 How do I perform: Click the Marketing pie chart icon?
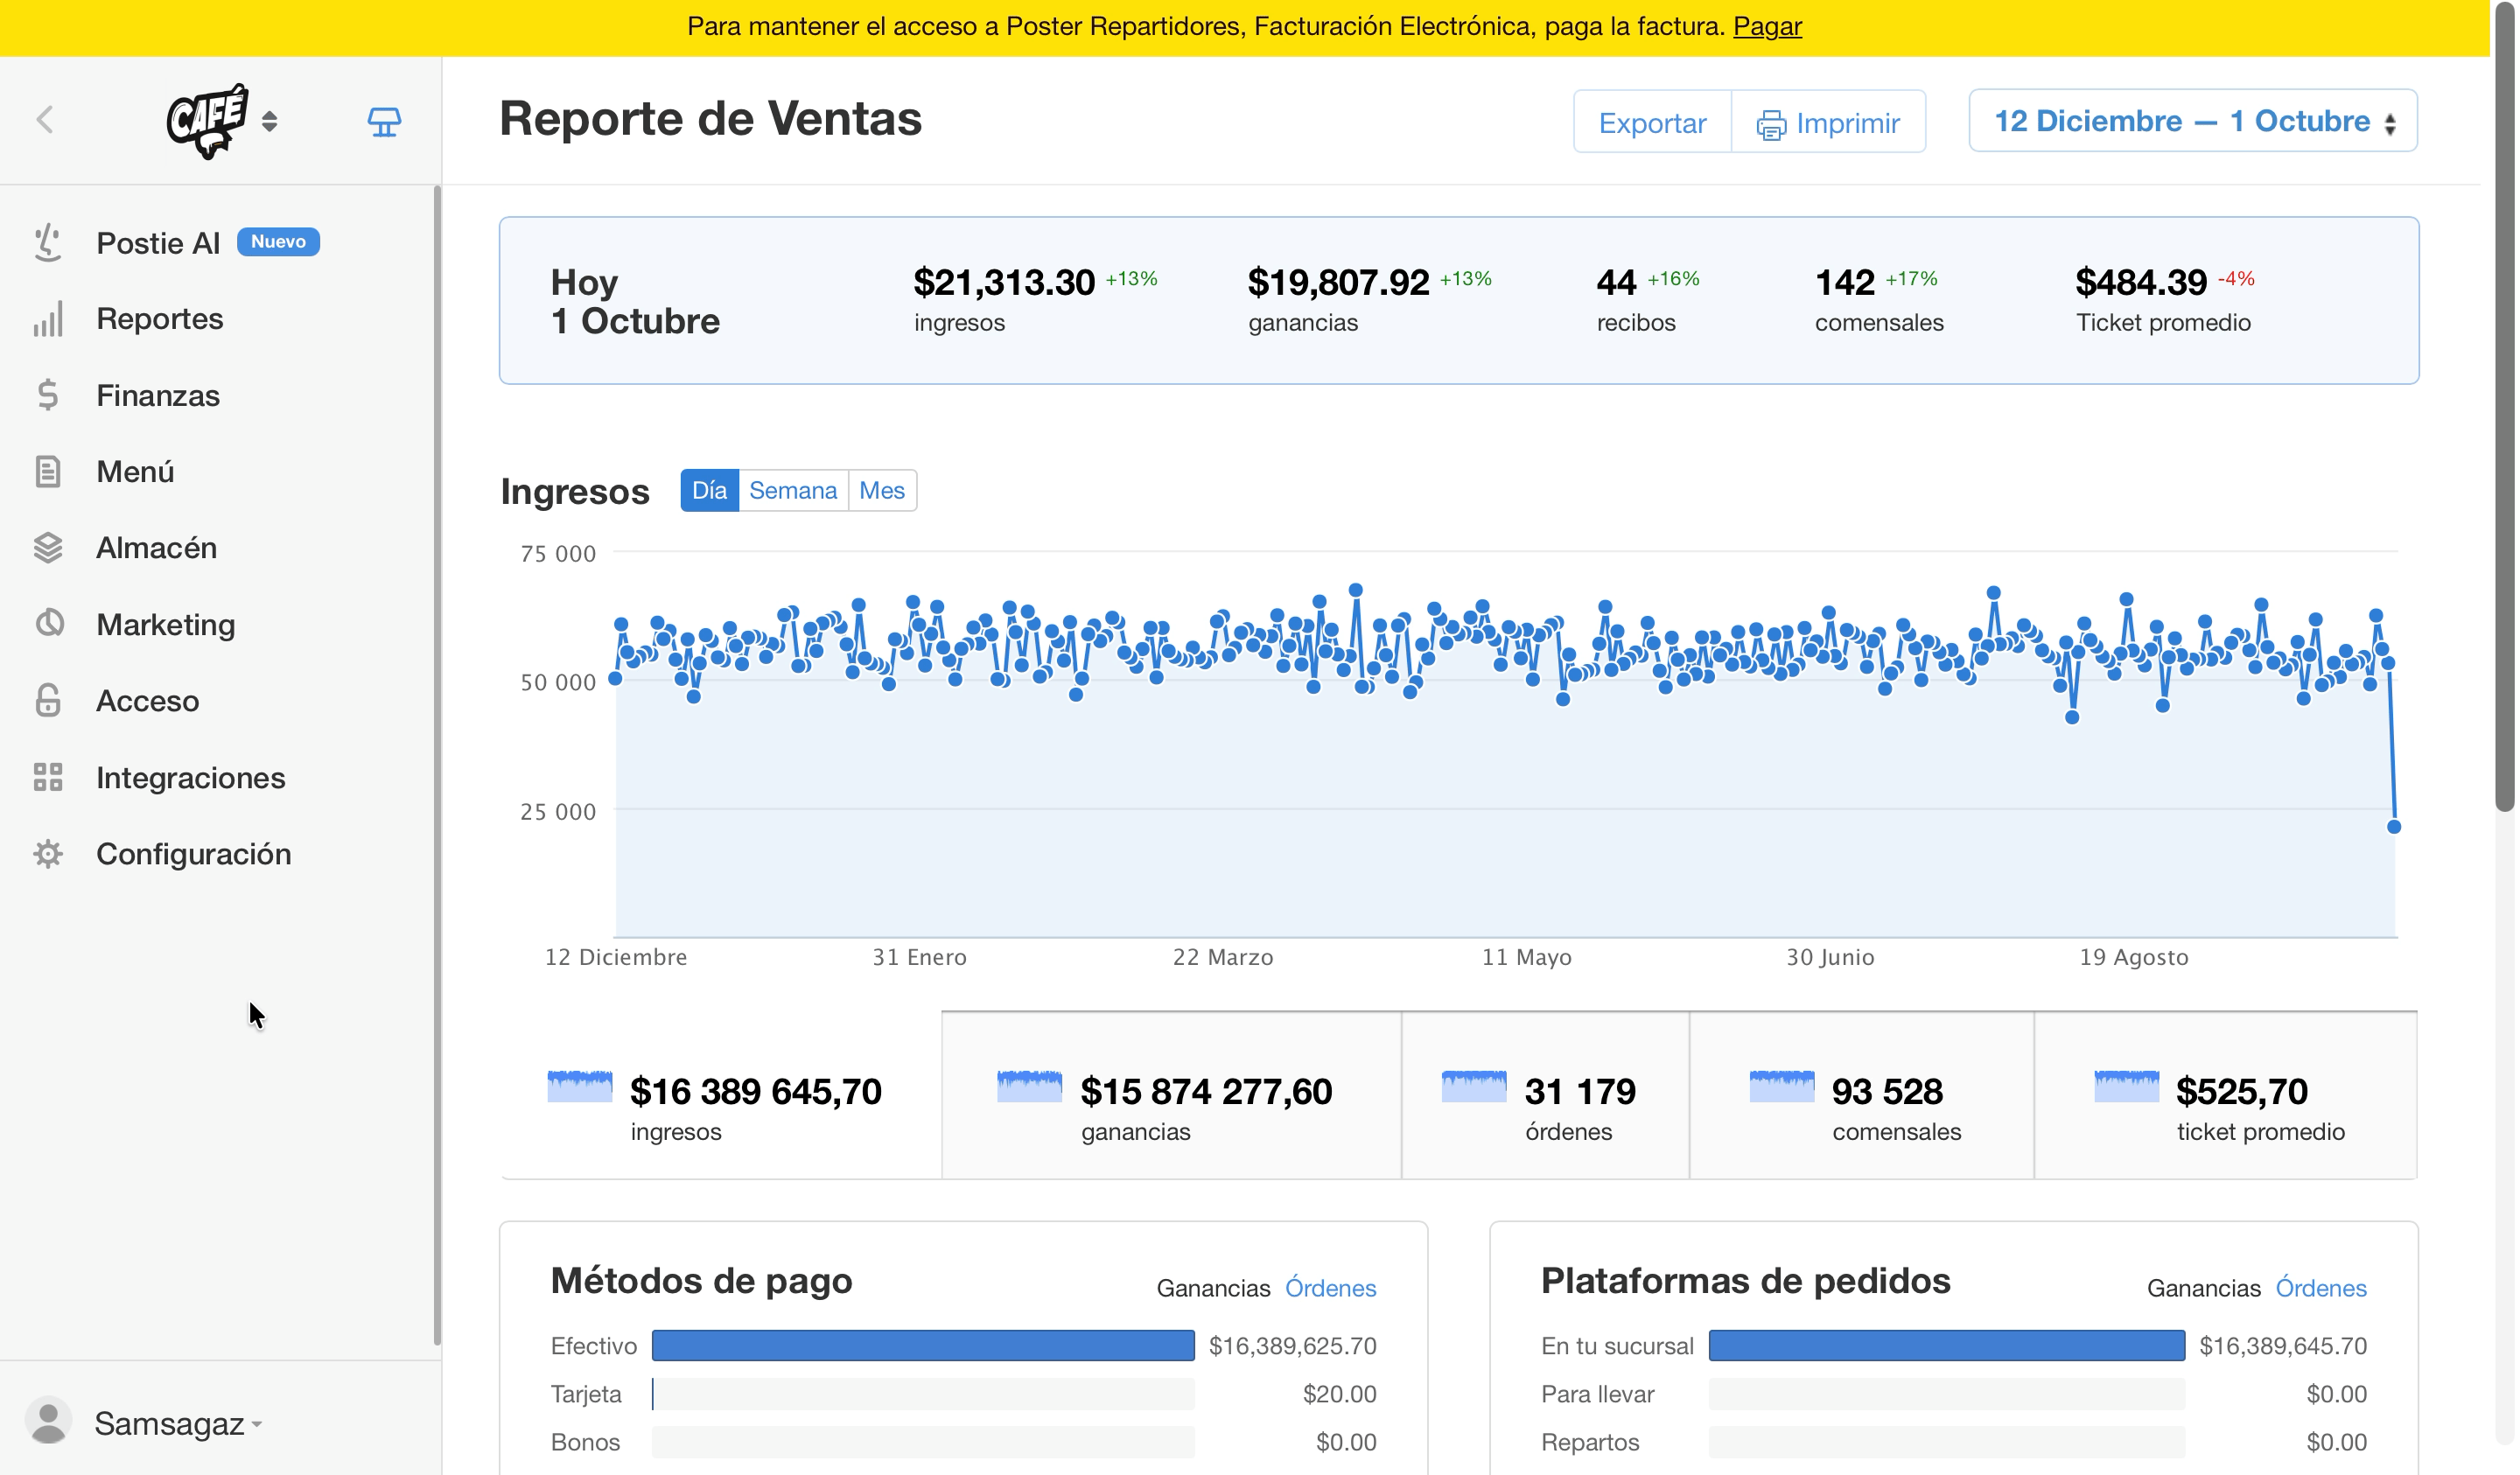pyautogui.click(x=48, y=624)
